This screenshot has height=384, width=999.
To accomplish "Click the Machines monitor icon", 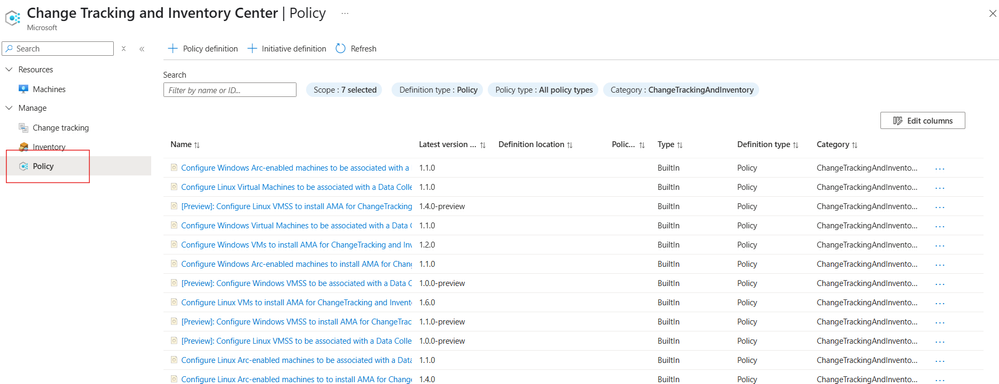I will (24, 89).
